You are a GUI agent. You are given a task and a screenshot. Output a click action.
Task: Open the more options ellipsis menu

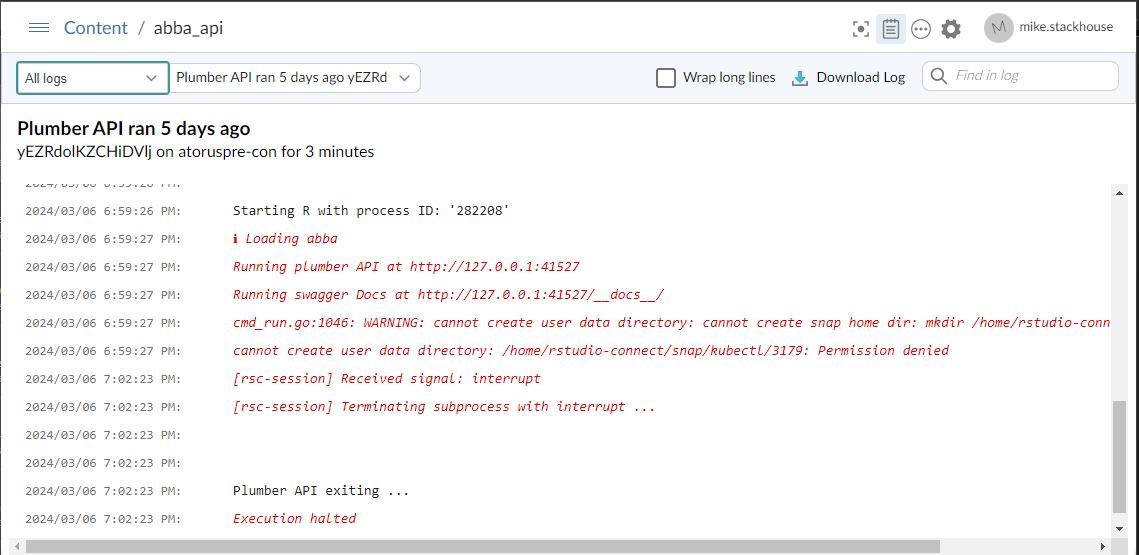921,29
